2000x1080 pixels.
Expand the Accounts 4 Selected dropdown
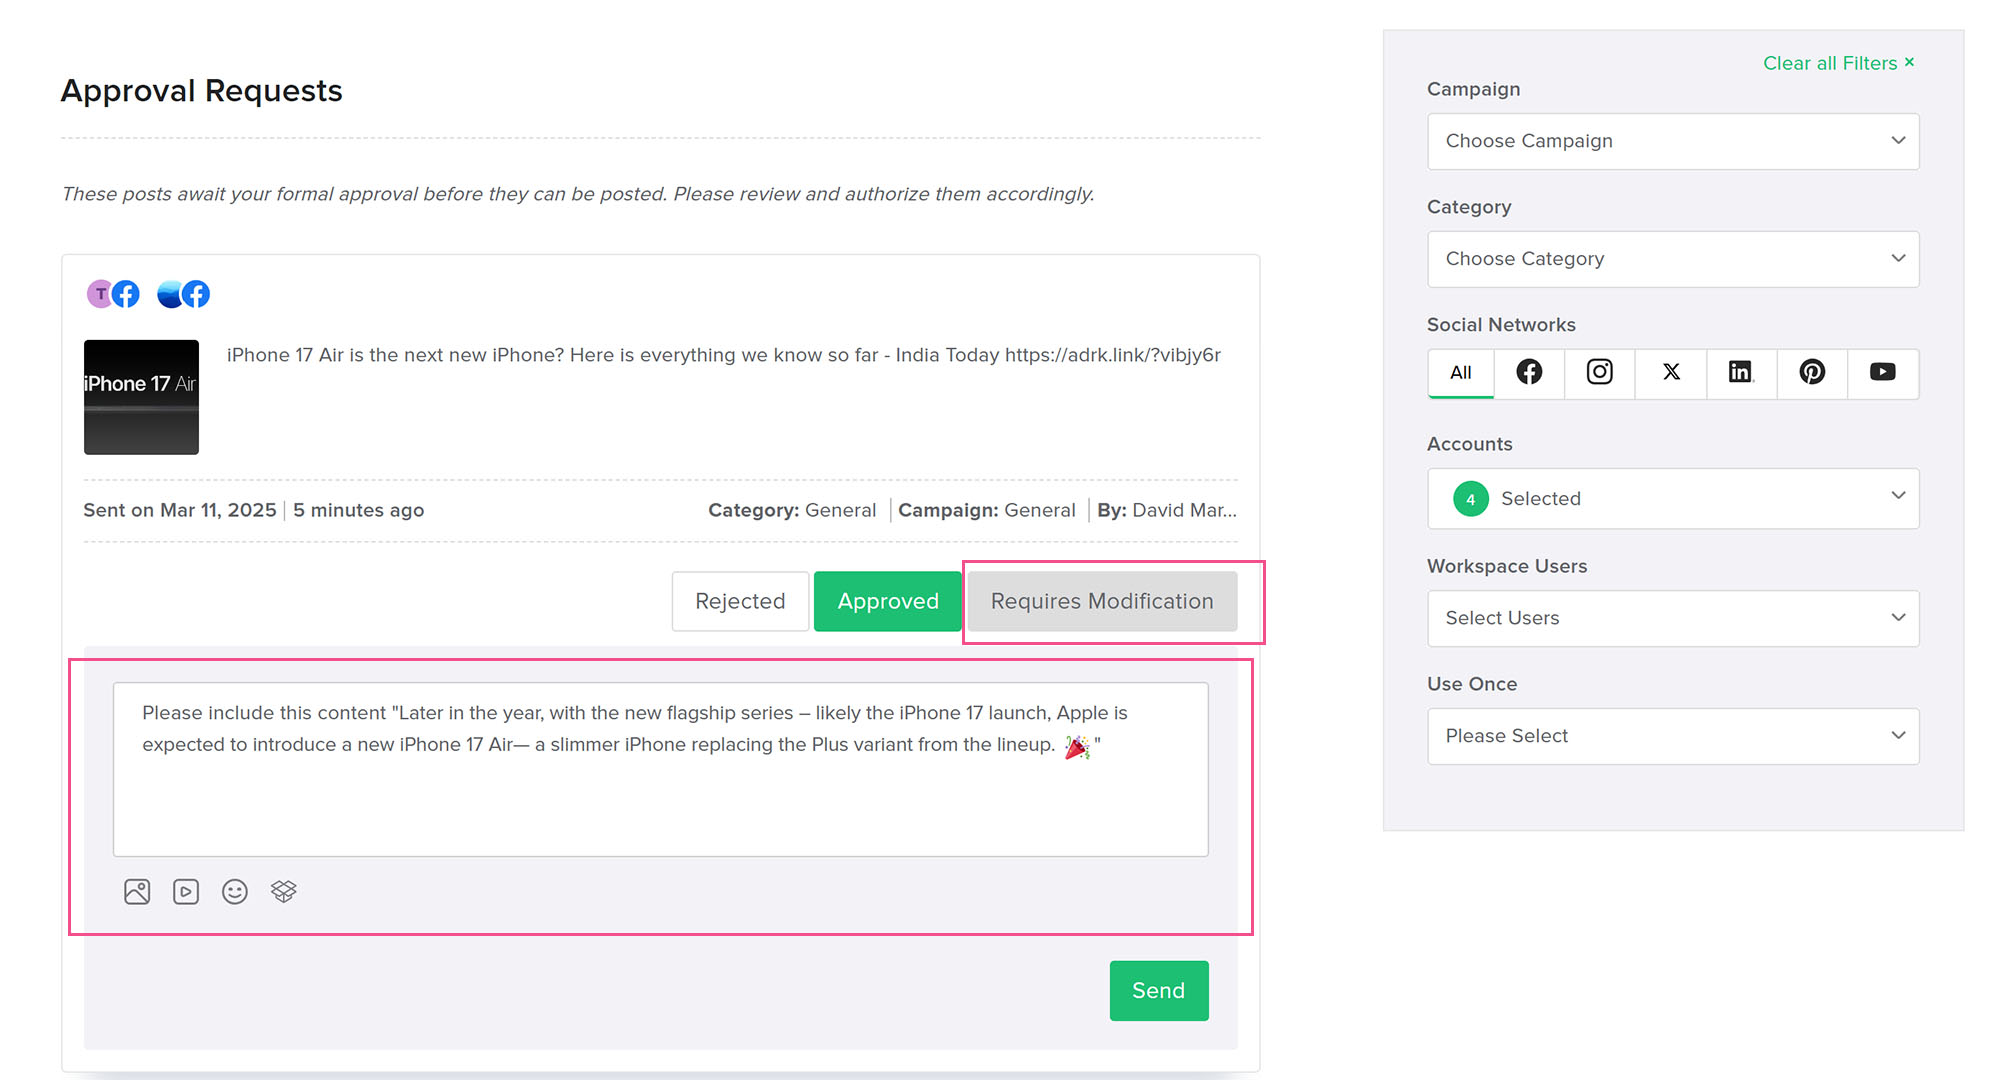1673,498
